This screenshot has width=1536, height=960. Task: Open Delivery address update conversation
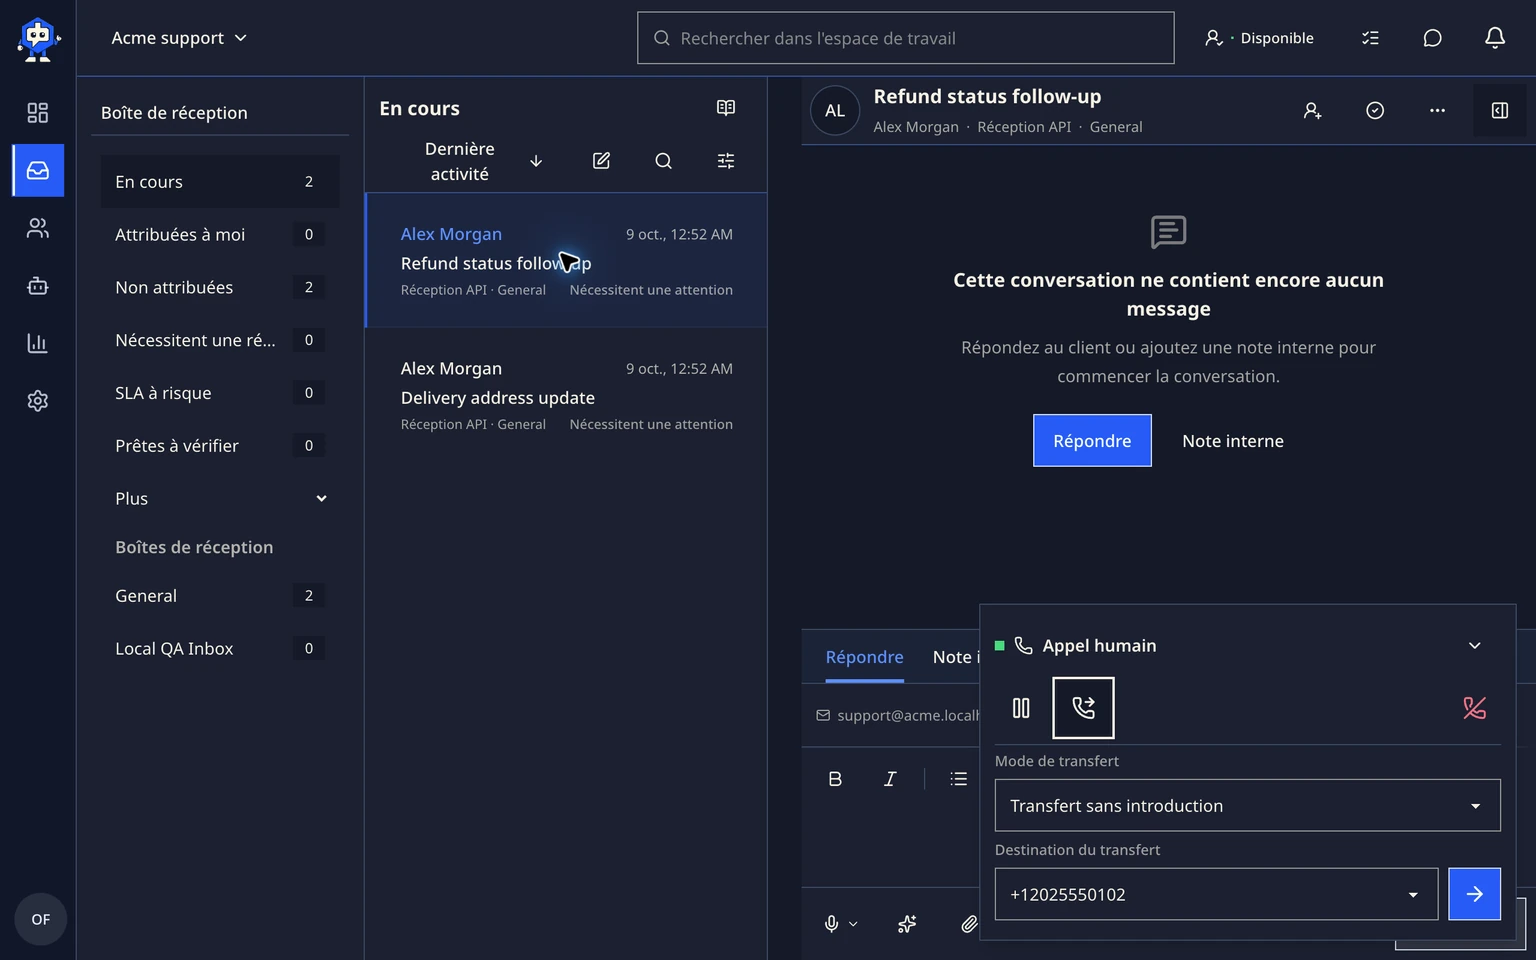click(566, 396)
